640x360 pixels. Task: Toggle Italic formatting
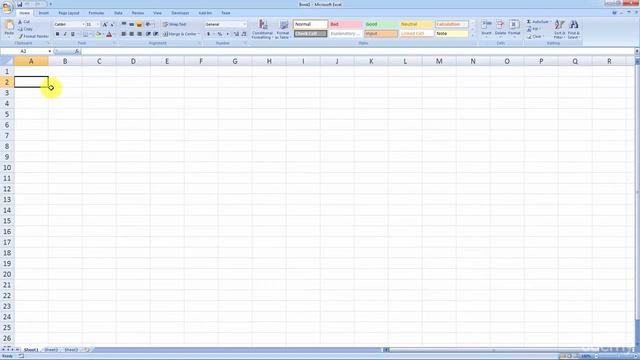(65, 34)
